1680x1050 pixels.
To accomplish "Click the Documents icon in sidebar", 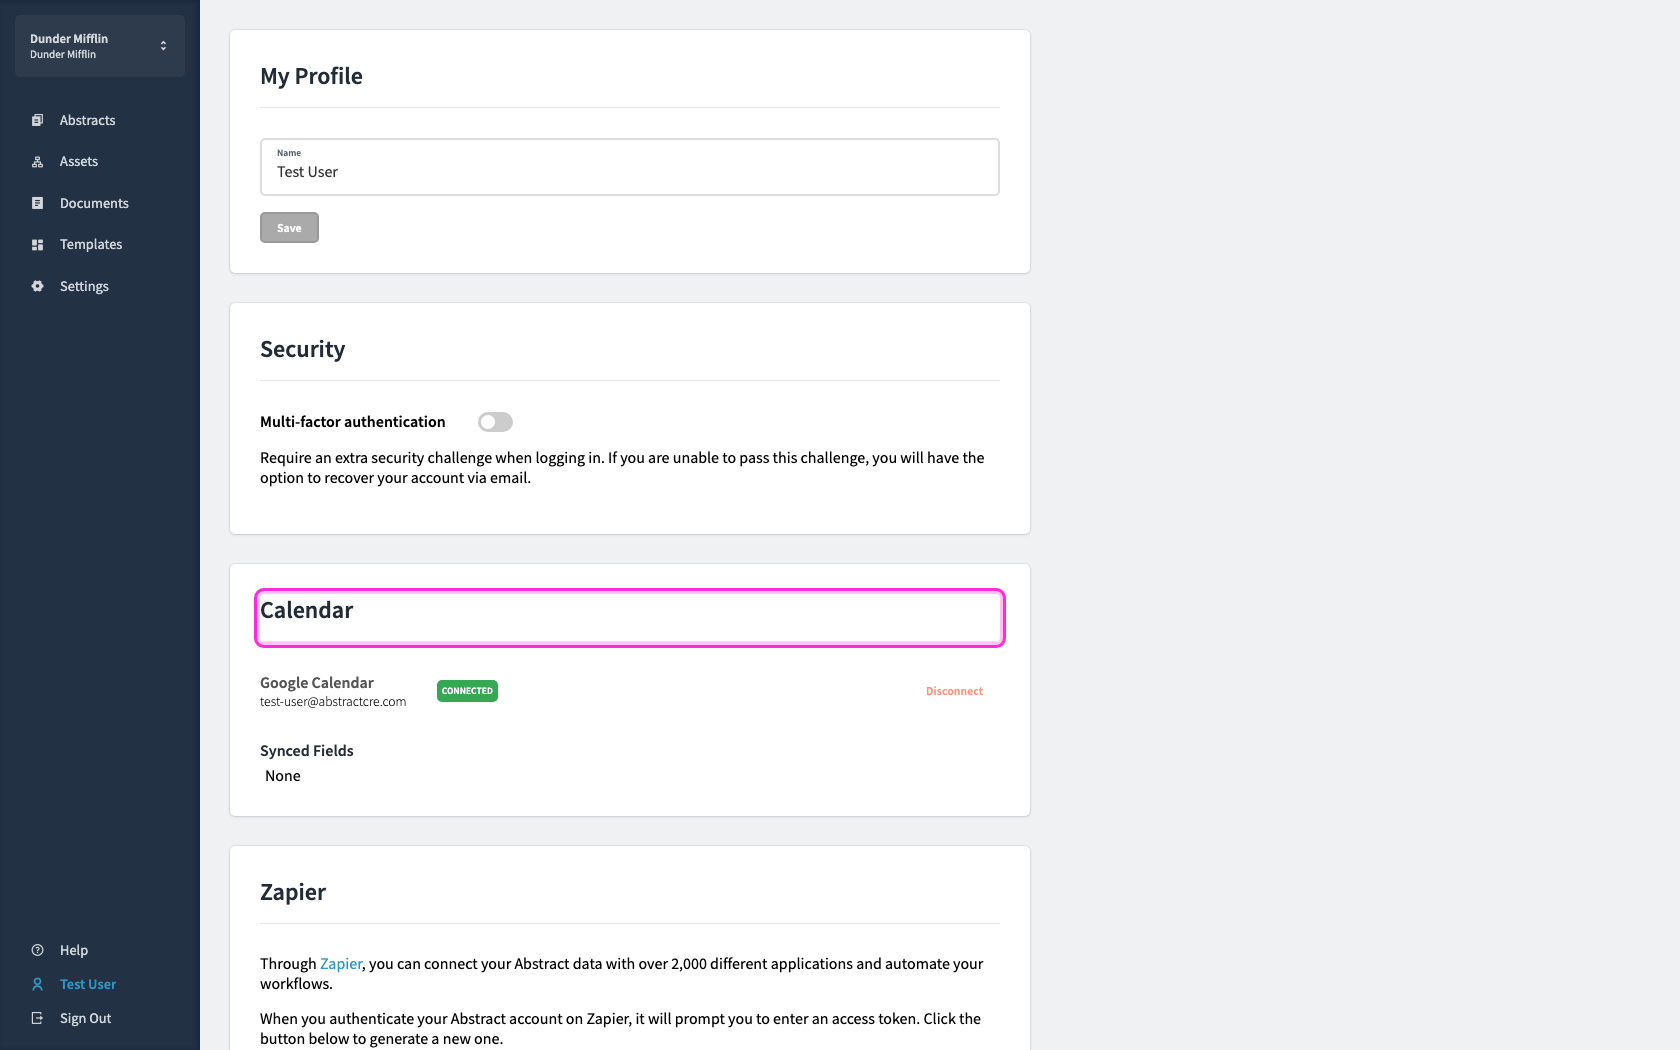I will coord(37,203).
